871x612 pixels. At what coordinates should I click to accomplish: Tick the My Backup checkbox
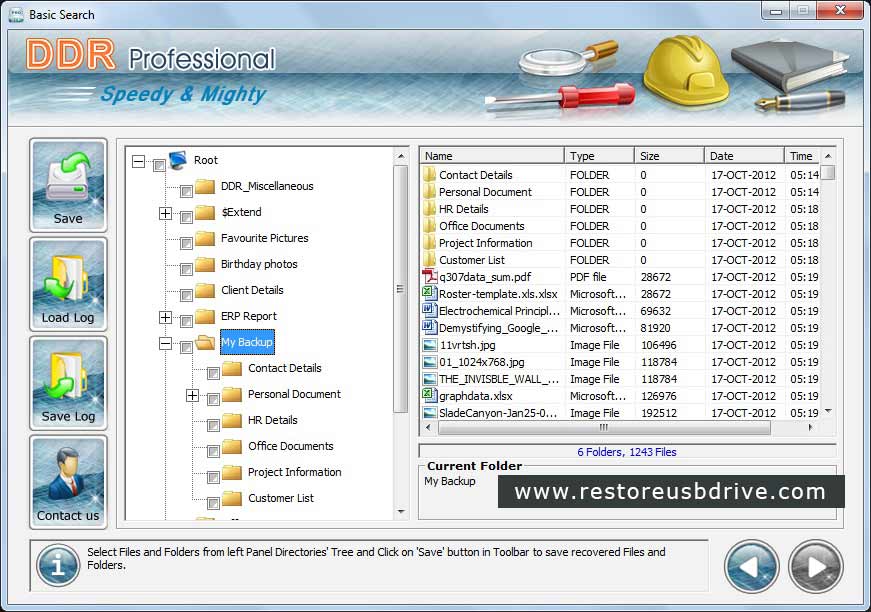tap(187, 348)
